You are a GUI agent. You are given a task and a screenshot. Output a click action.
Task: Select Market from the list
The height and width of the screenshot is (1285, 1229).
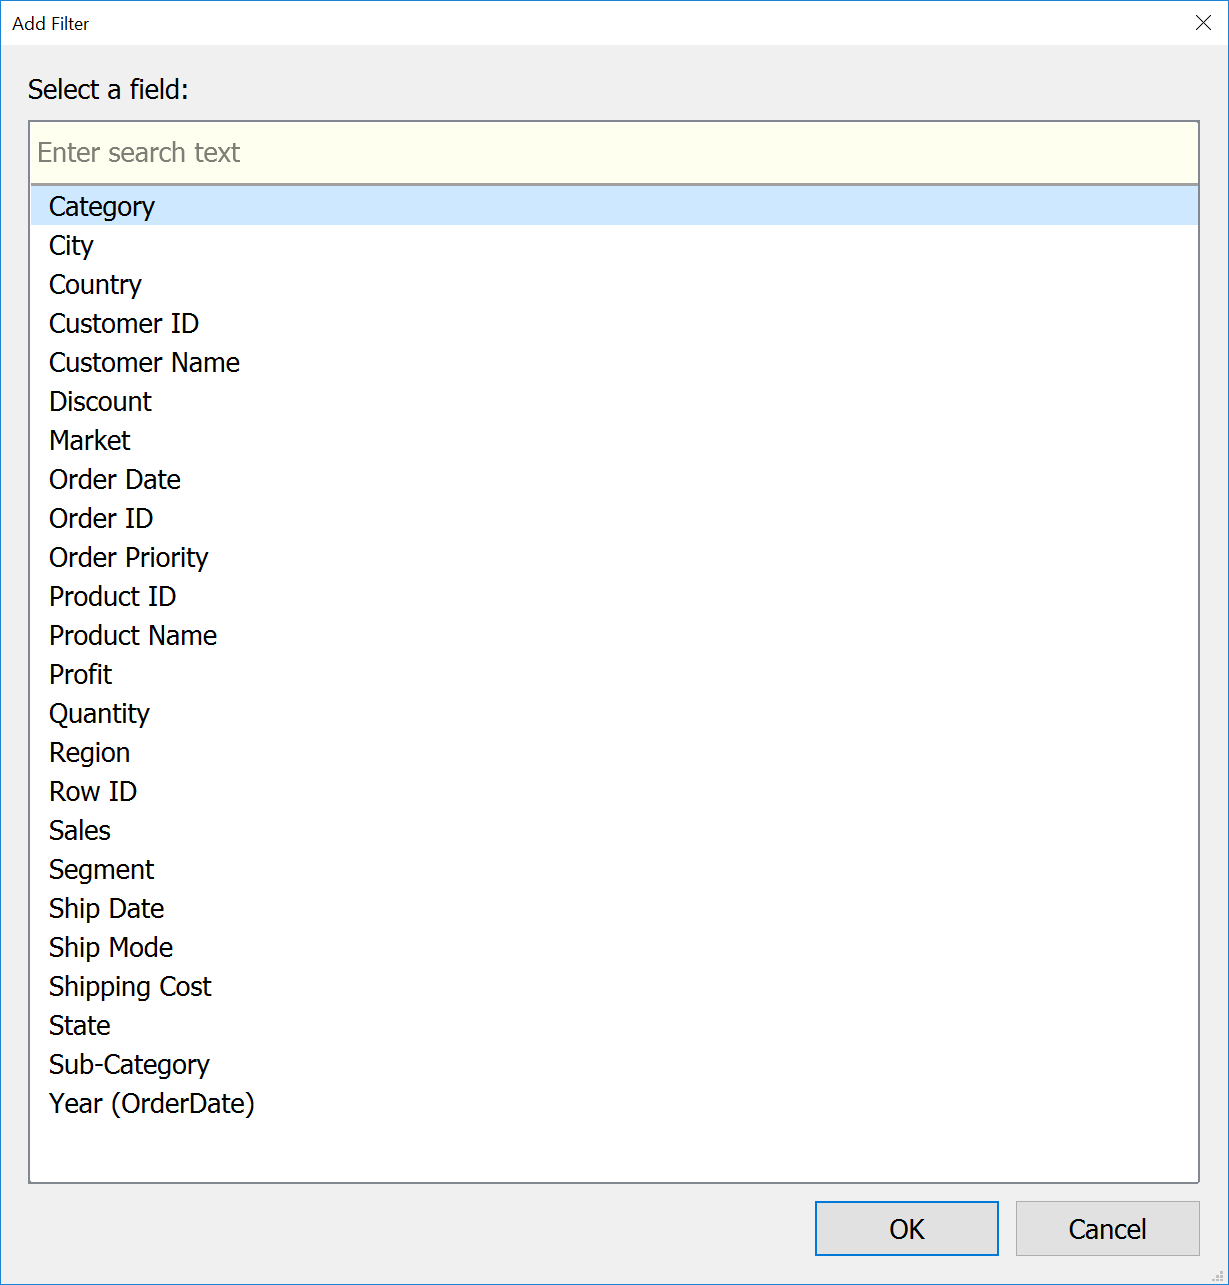(90, 441)
